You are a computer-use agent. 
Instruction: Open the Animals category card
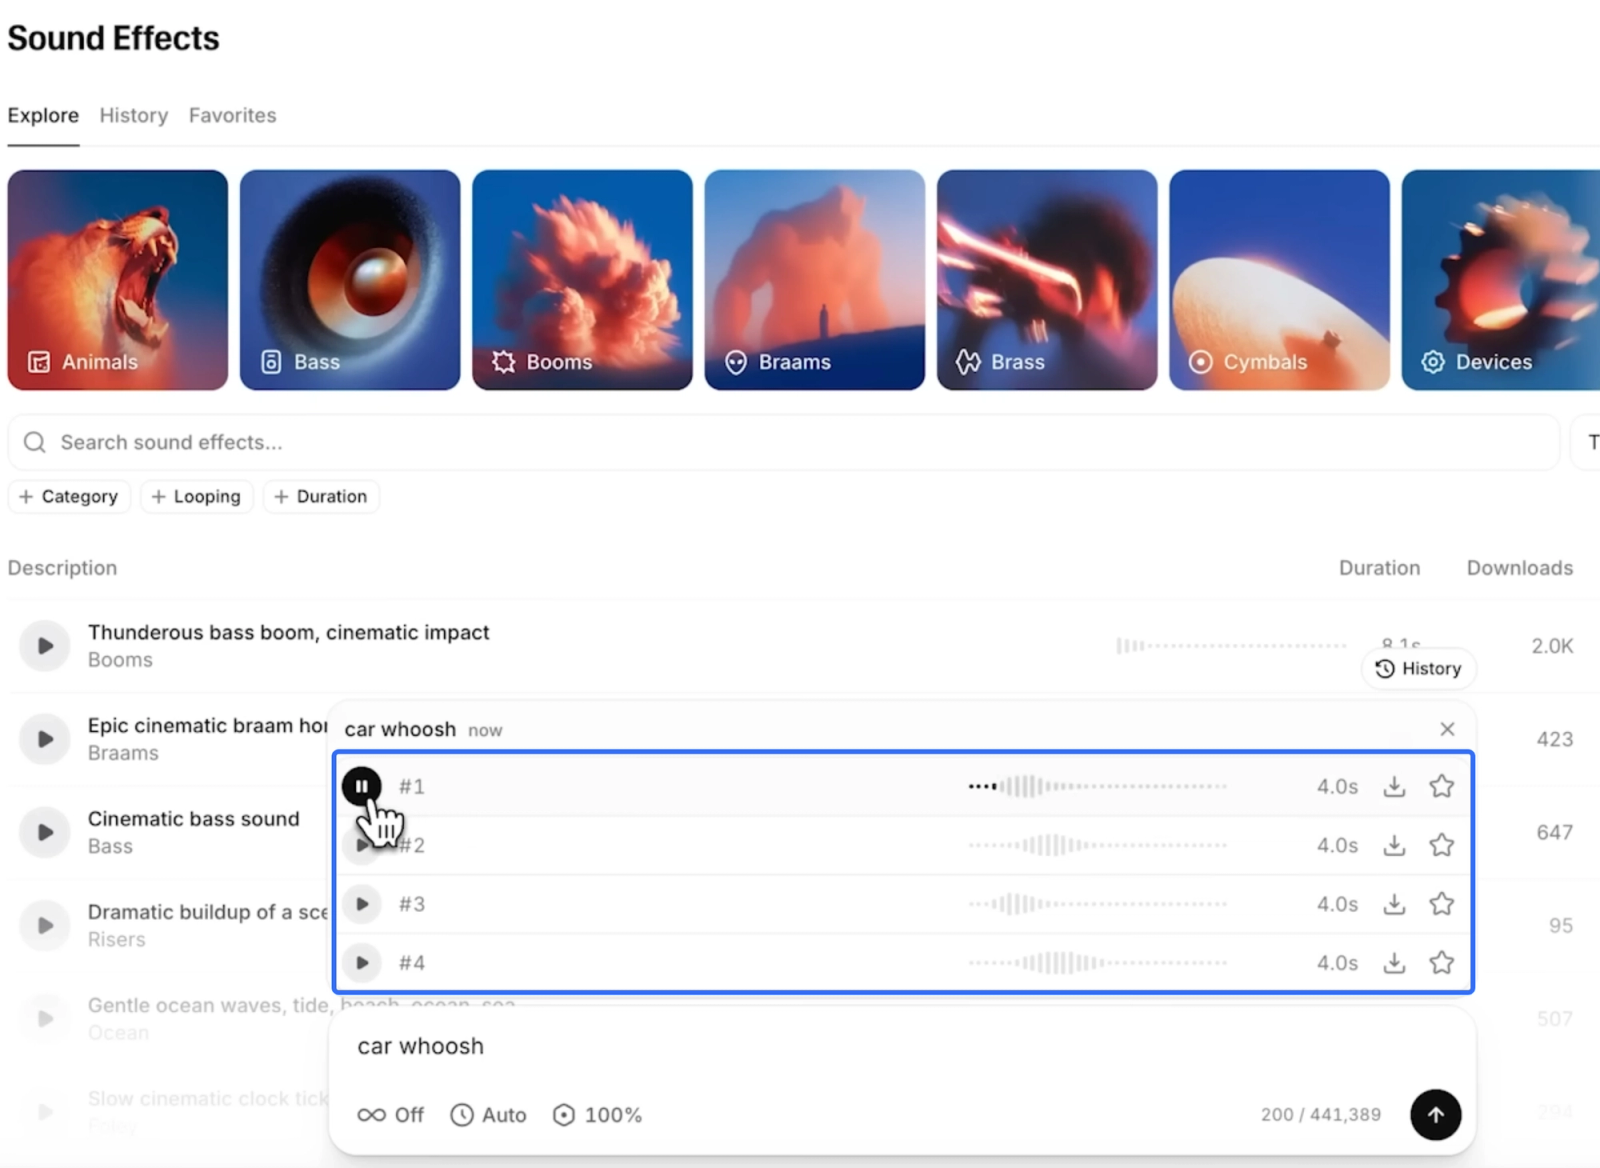(118, 280)
